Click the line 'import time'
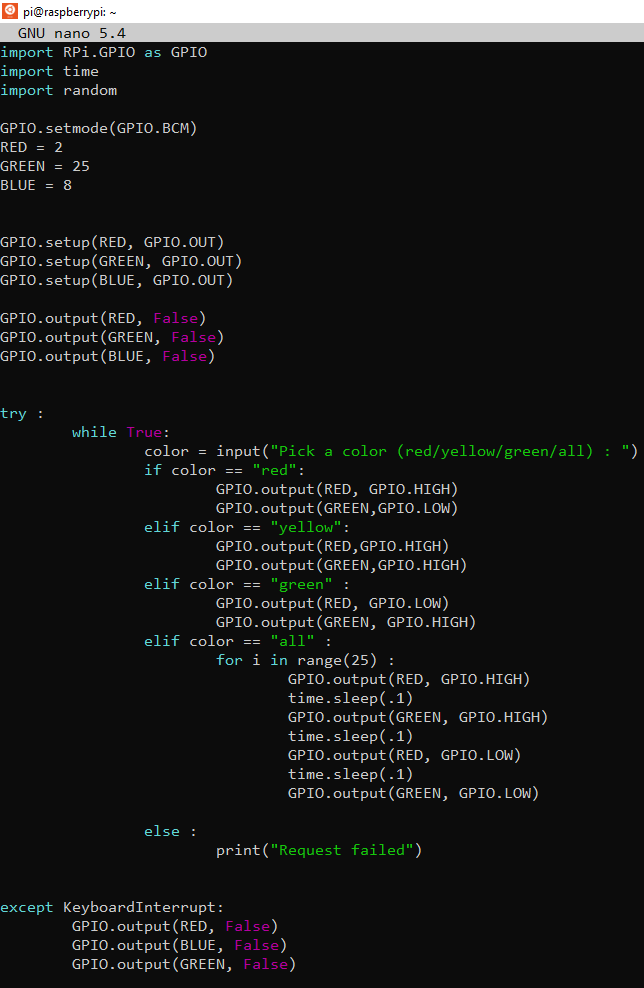644x988 pixels. pyautogui.click(x=49, y=71)
